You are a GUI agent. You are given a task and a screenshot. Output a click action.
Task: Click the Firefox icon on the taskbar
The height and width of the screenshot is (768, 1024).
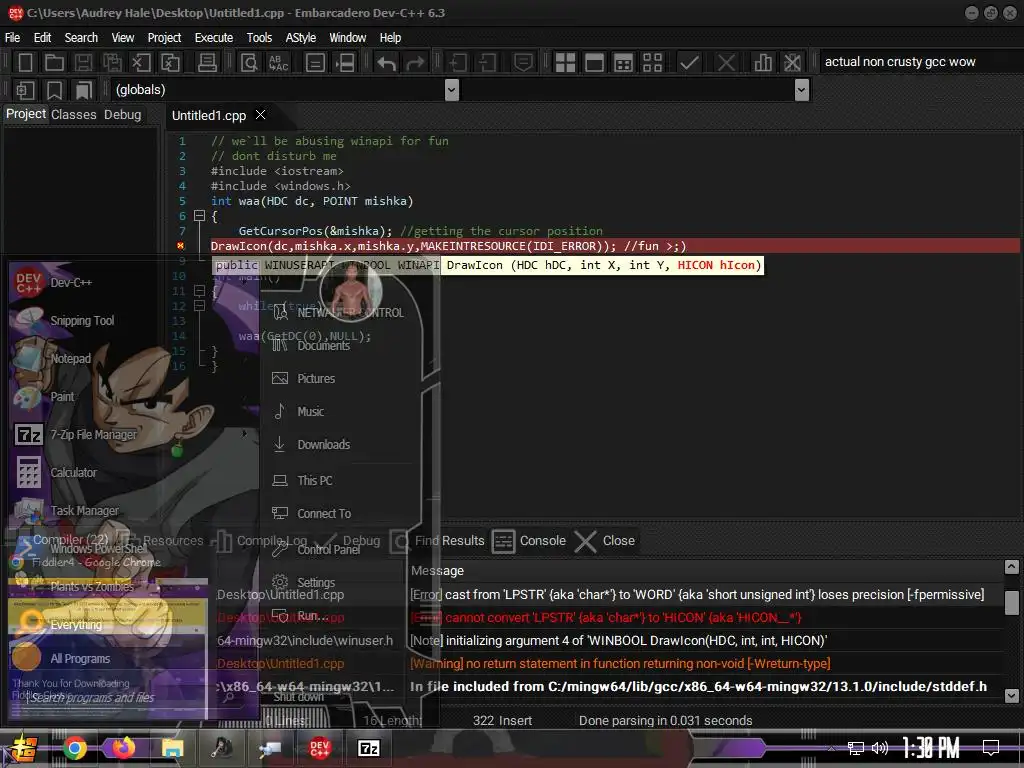tap(123, 748)
